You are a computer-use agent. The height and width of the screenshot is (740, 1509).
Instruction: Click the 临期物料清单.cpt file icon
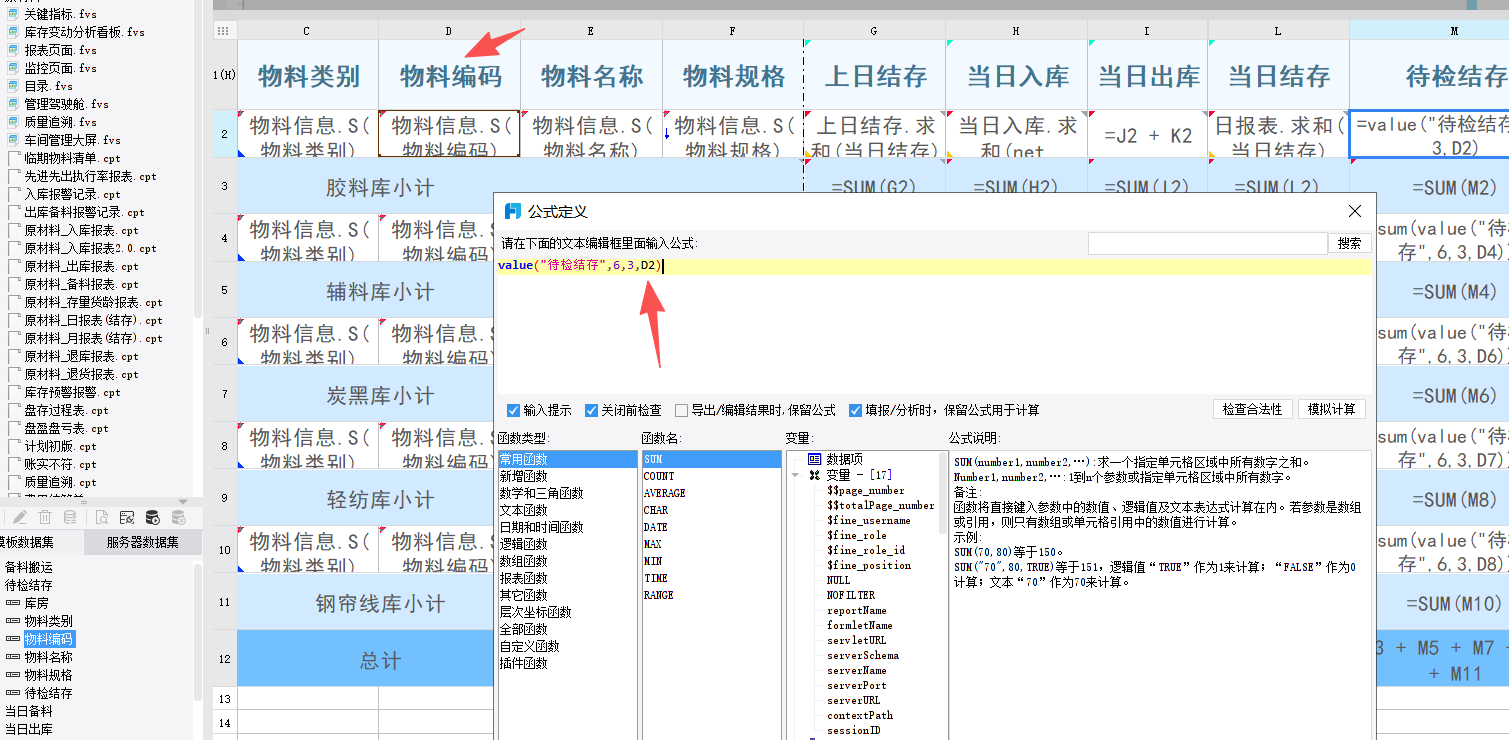(x=14, y=158)
